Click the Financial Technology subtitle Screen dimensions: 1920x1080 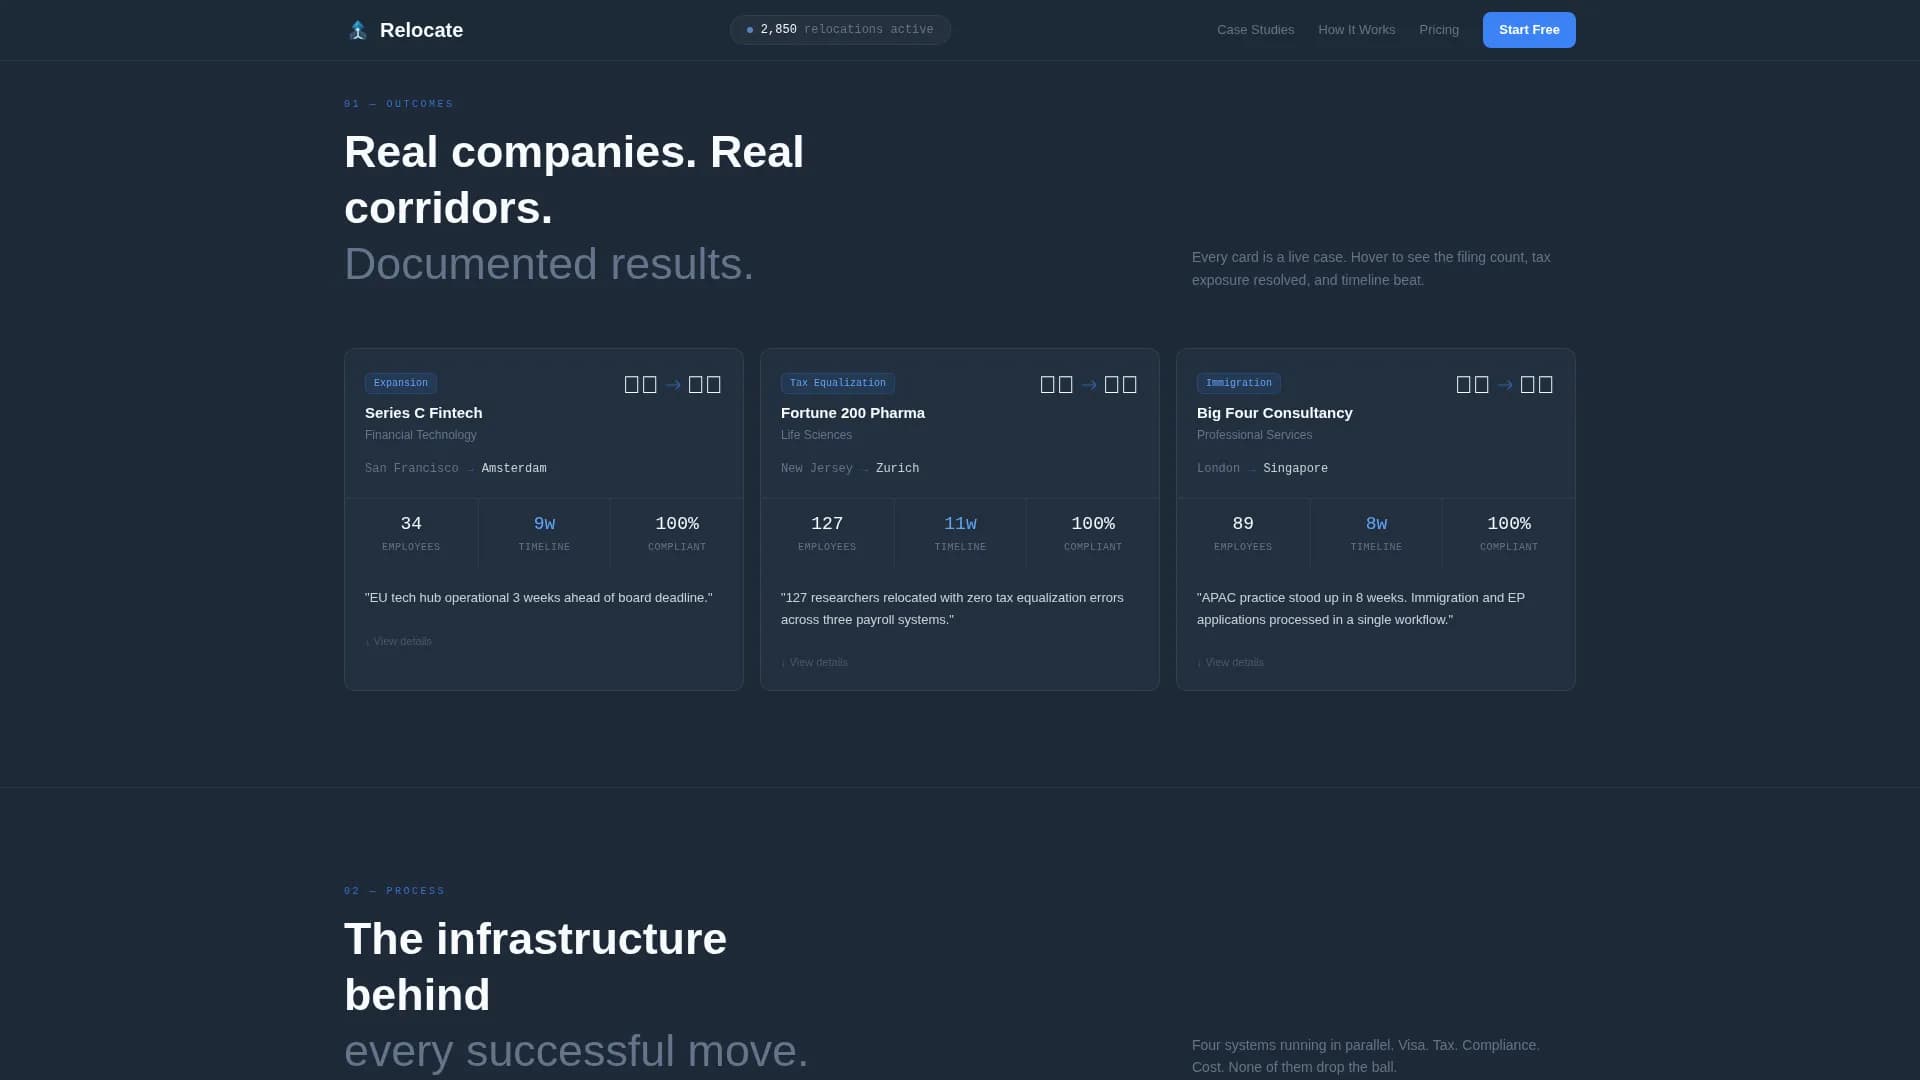pyautogui.click(x=421, y=435)
